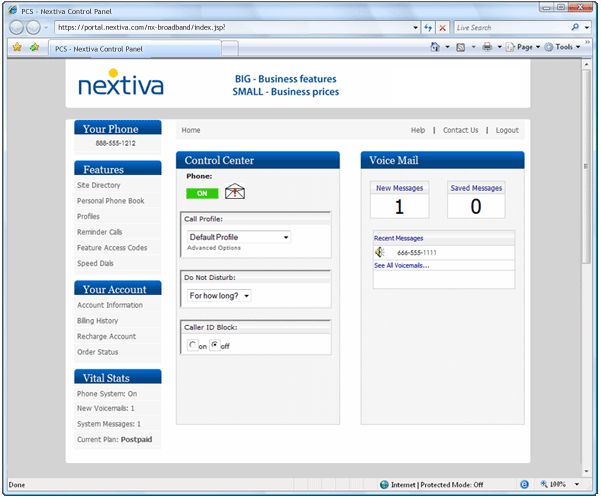Click the Home breadcrumb link
This screenshot has height=500, width=601.
click(x=190, y=130)
